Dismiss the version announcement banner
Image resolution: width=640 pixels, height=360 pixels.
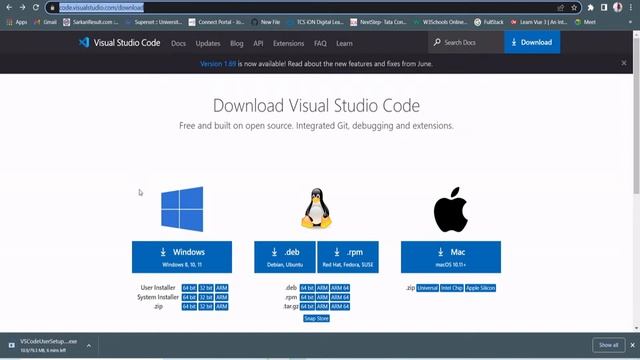pyautogui.click(x=624, y=63)
